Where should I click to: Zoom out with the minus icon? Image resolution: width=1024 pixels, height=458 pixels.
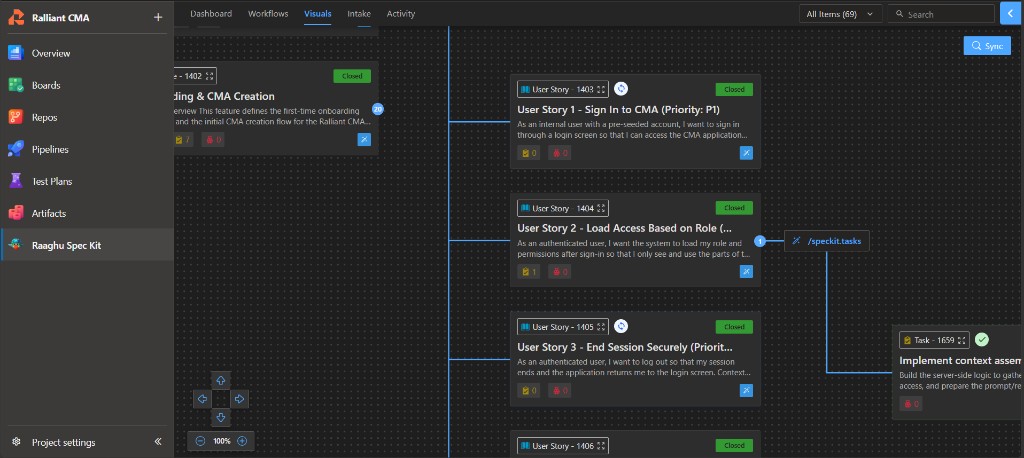point(200,441)
